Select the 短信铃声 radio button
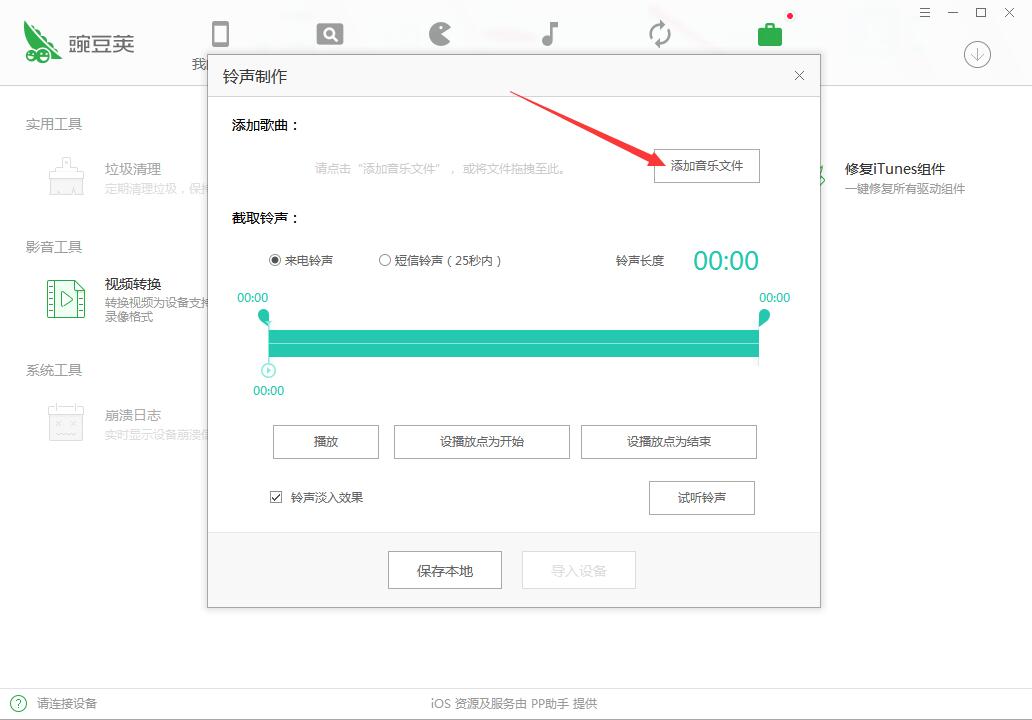 click(384, 259)
